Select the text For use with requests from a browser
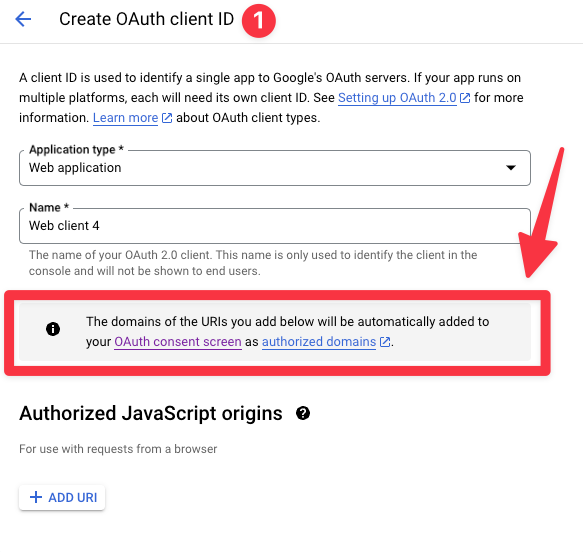The height and width of the screenshot is (552, 583). tap(118, 449)
